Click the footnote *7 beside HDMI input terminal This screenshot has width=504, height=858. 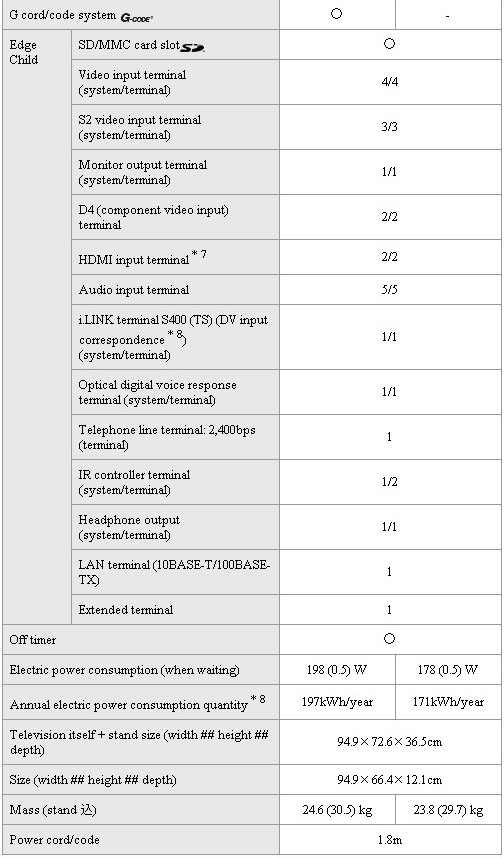click(199, 256)
